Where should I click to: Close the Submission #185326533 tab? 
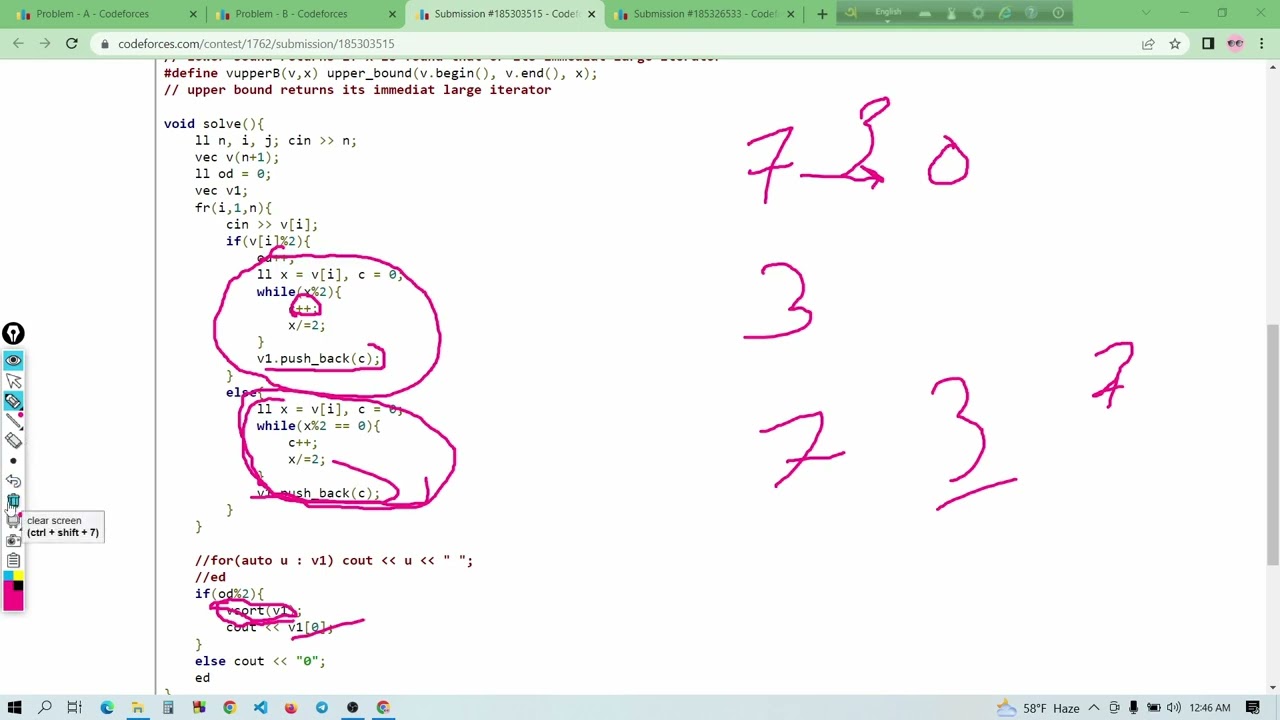pos(790,14)
